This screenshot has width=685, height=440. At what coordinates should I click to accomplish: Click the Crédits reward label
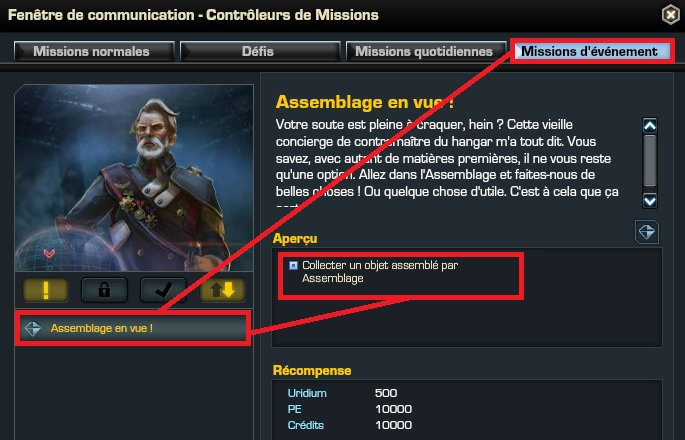click(x=306, y=425)
